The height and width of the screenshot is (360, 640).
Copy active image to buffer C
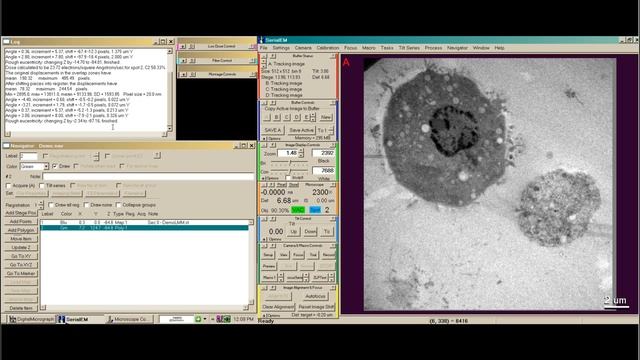[287, 117]
